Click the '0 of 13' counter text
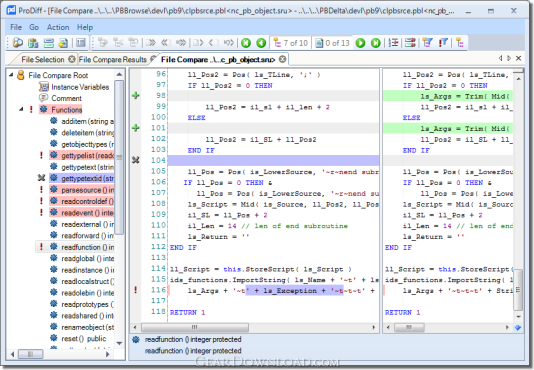Viewport: 534px width, 370px height. (337, 43)
